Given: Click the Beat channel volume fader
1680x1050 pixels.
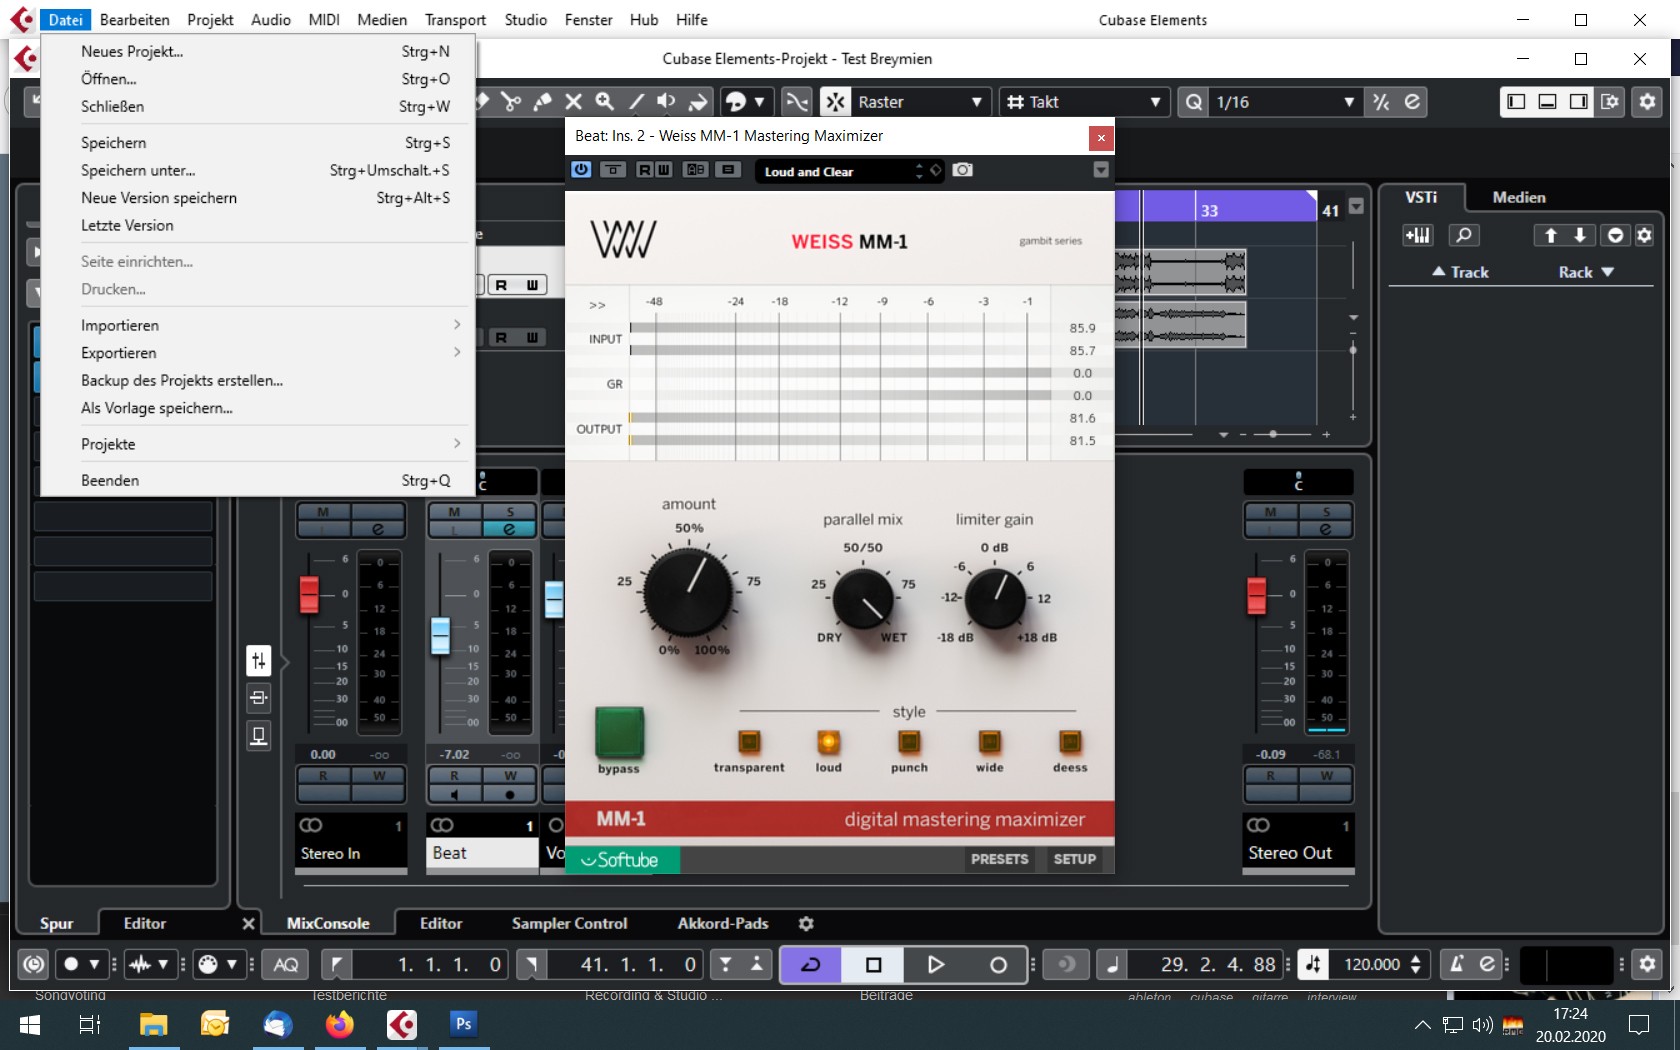Looking at the screenshot, I should (x=440, y=636).
